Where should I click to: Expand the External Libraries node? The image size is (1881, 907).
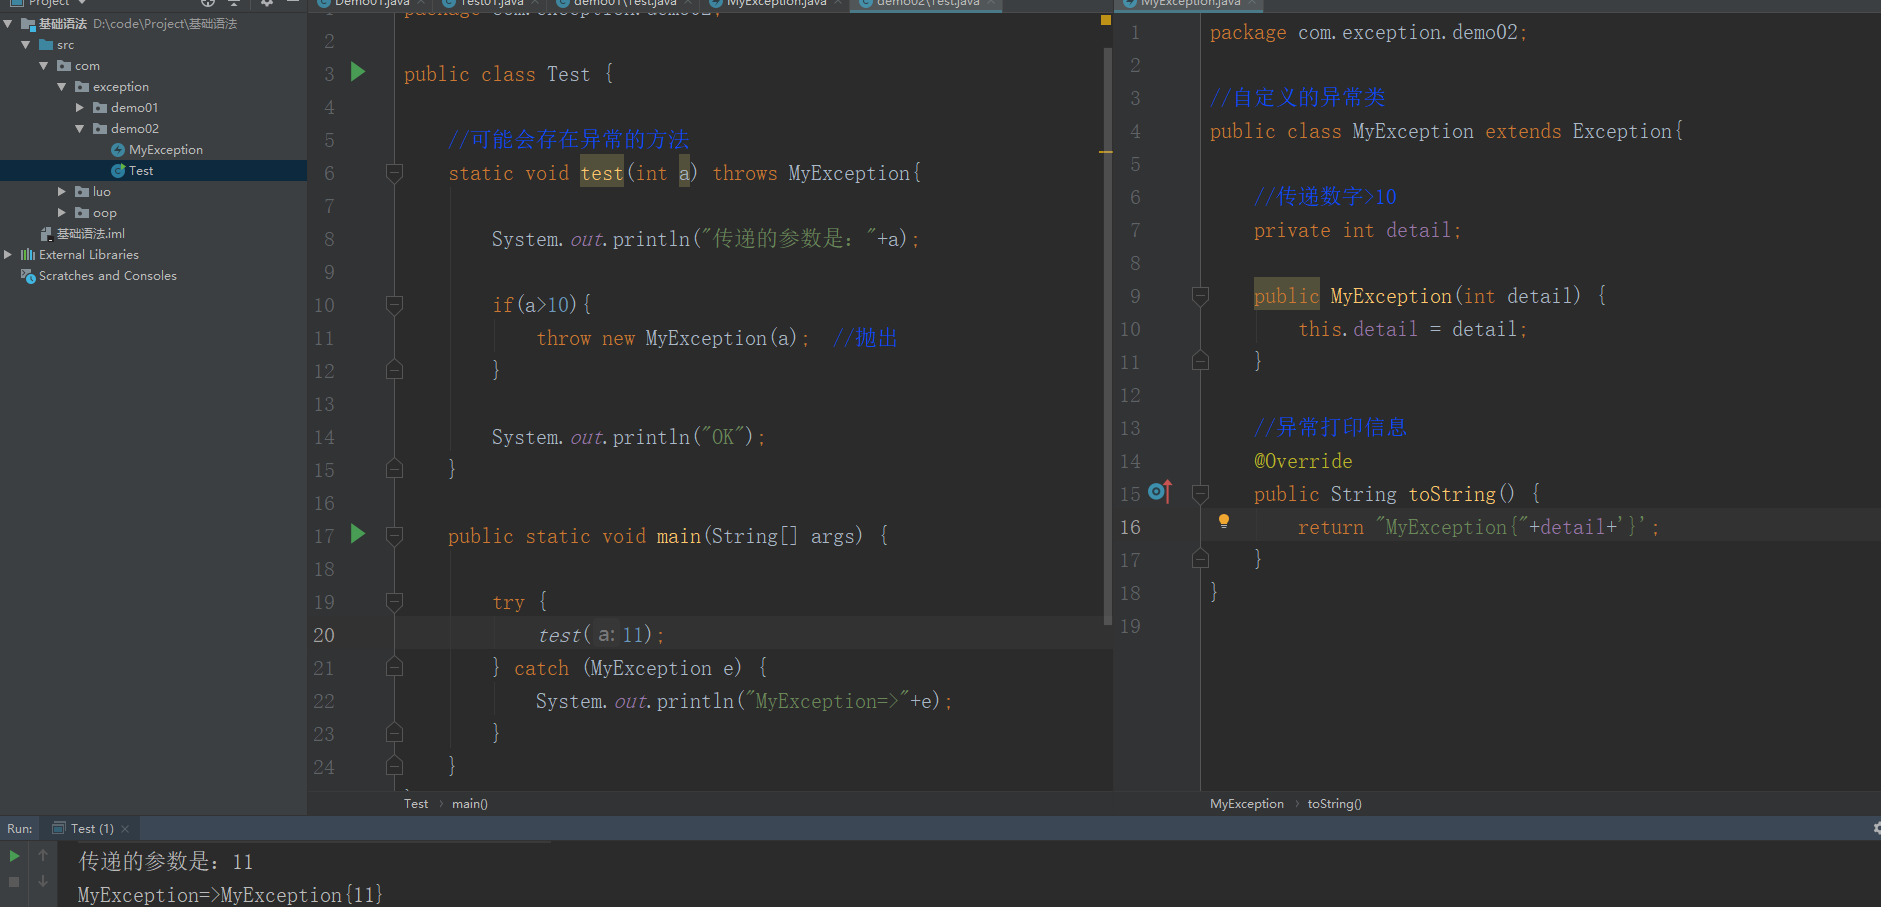point(8,255)
